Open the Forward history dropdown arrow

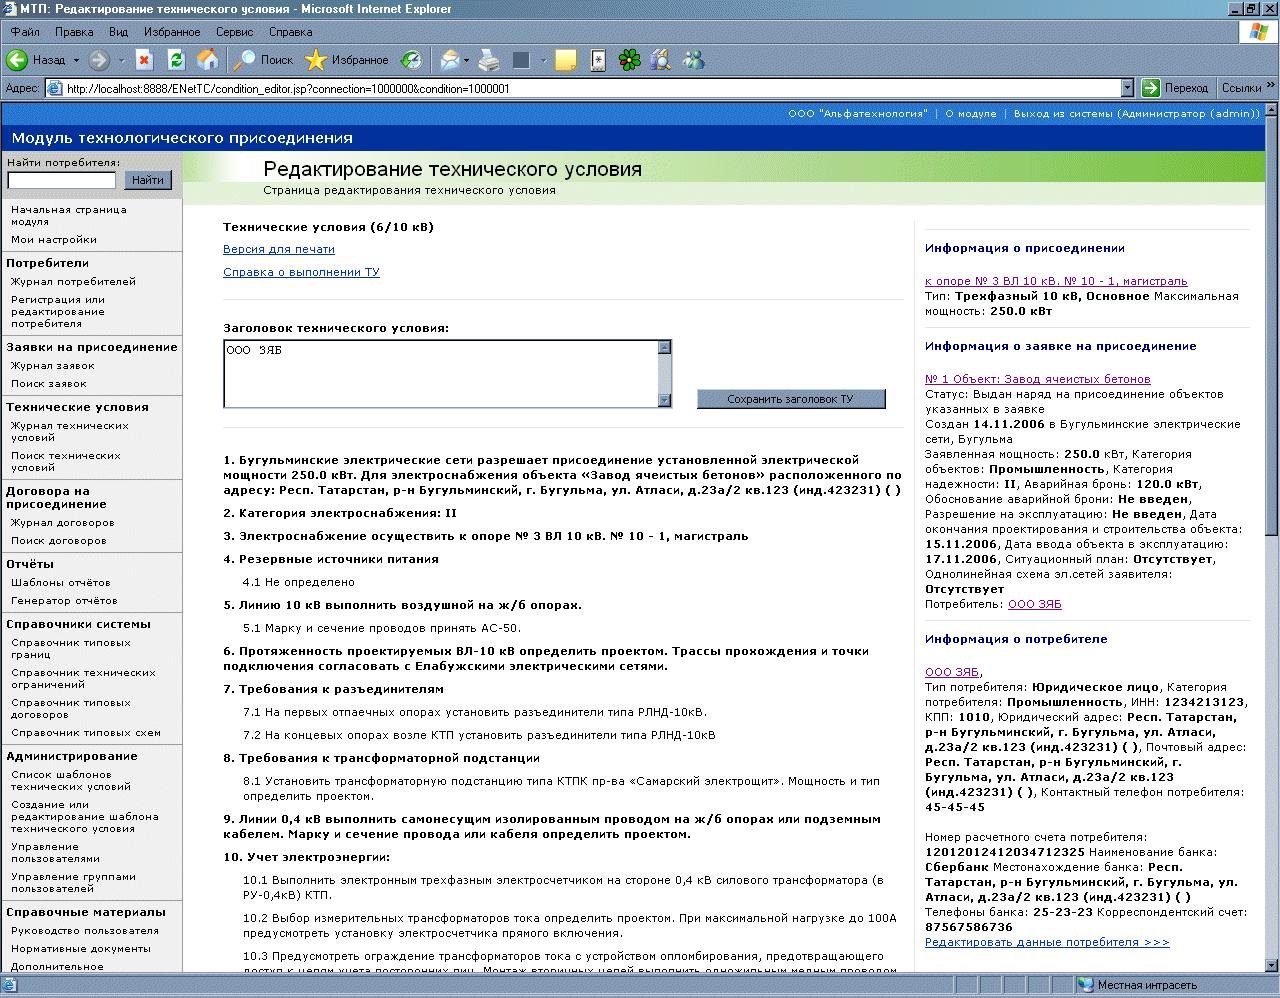pyautogui.click(x=121, y=60)
